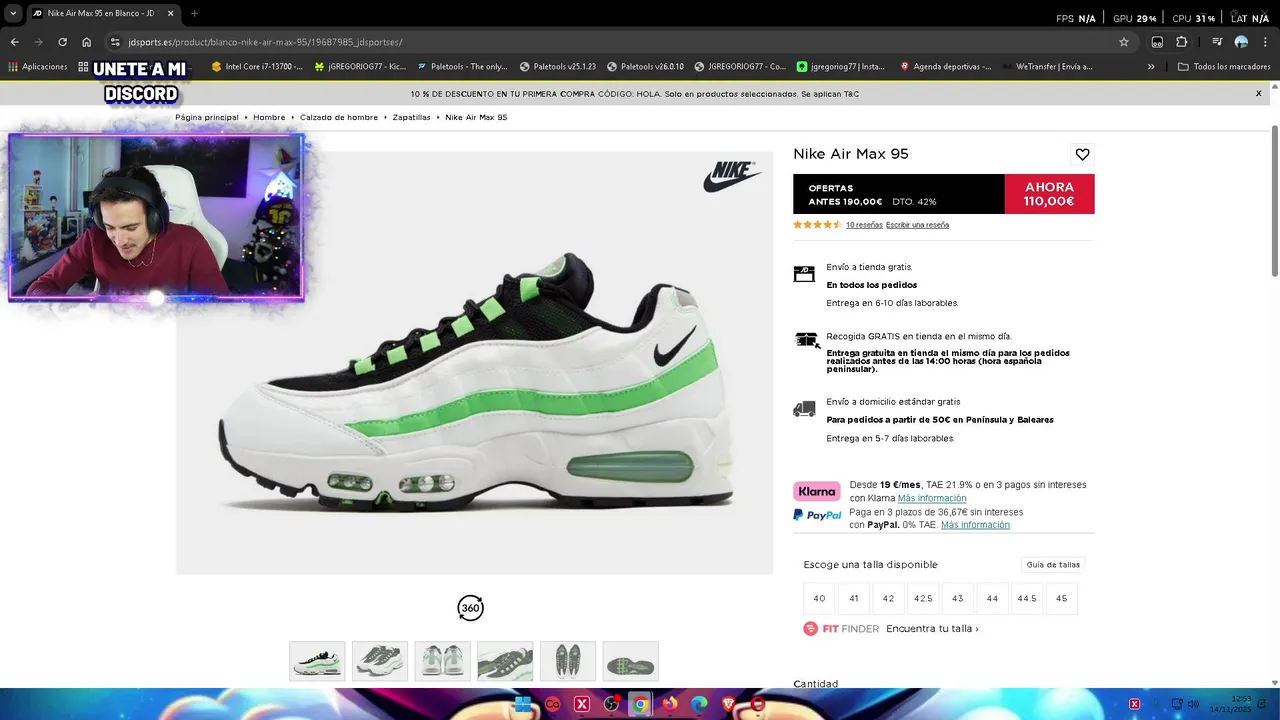The image size is (1280, 720).
Task: Show the second angled shoe thumbnail
Action: (380, 661)
